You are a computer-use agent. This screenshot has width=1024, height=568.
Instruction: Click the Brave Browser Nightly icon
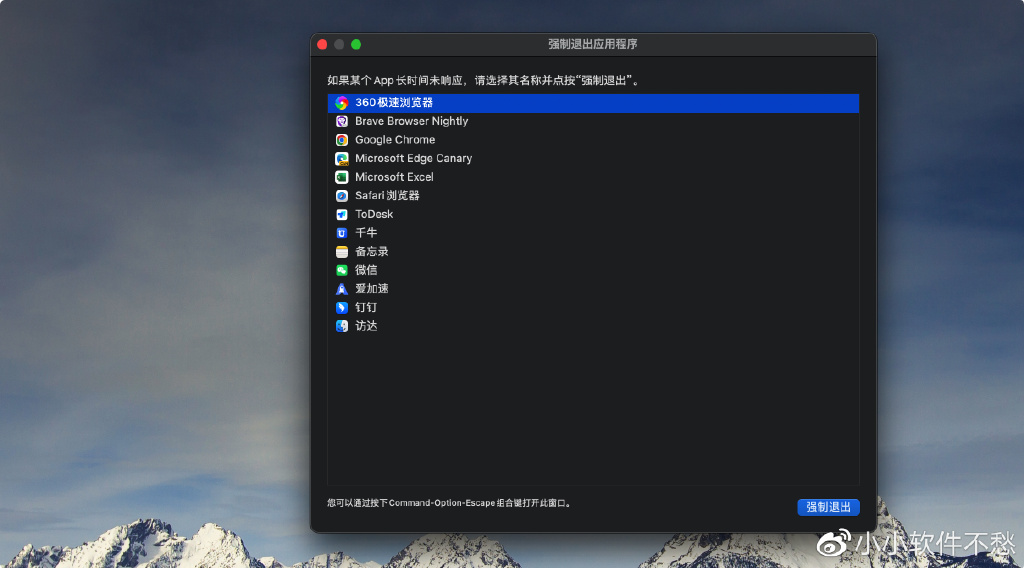(342, 121)
